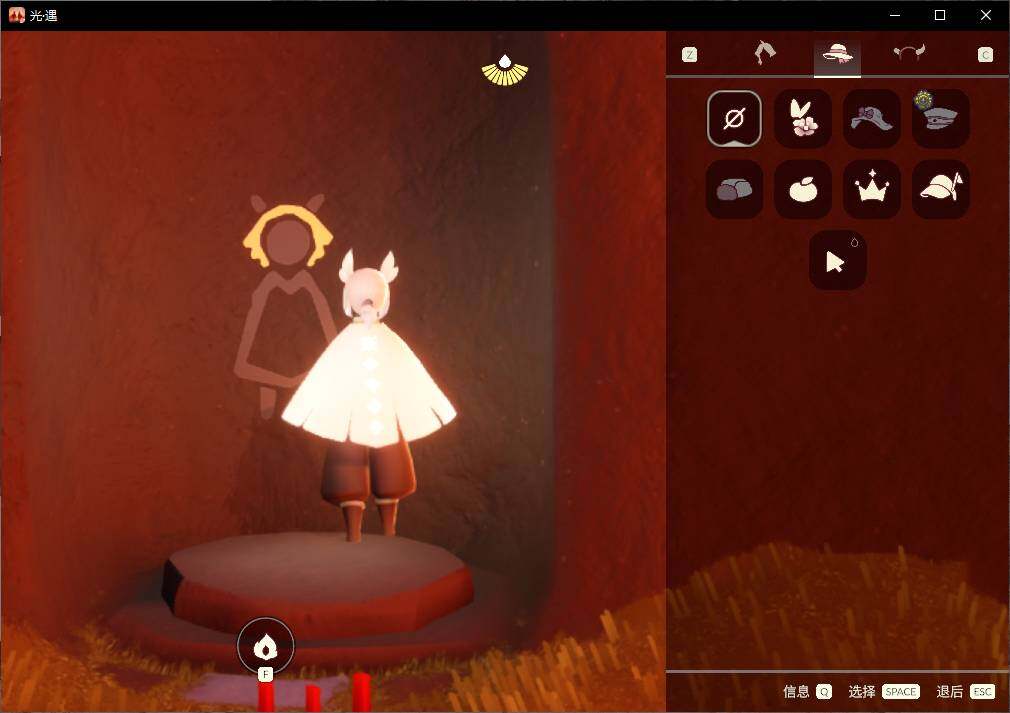The width and height of the screenshot is (1010, 713).
Task: Close the 光·遇 game window
Action: [x=986, y=15]
